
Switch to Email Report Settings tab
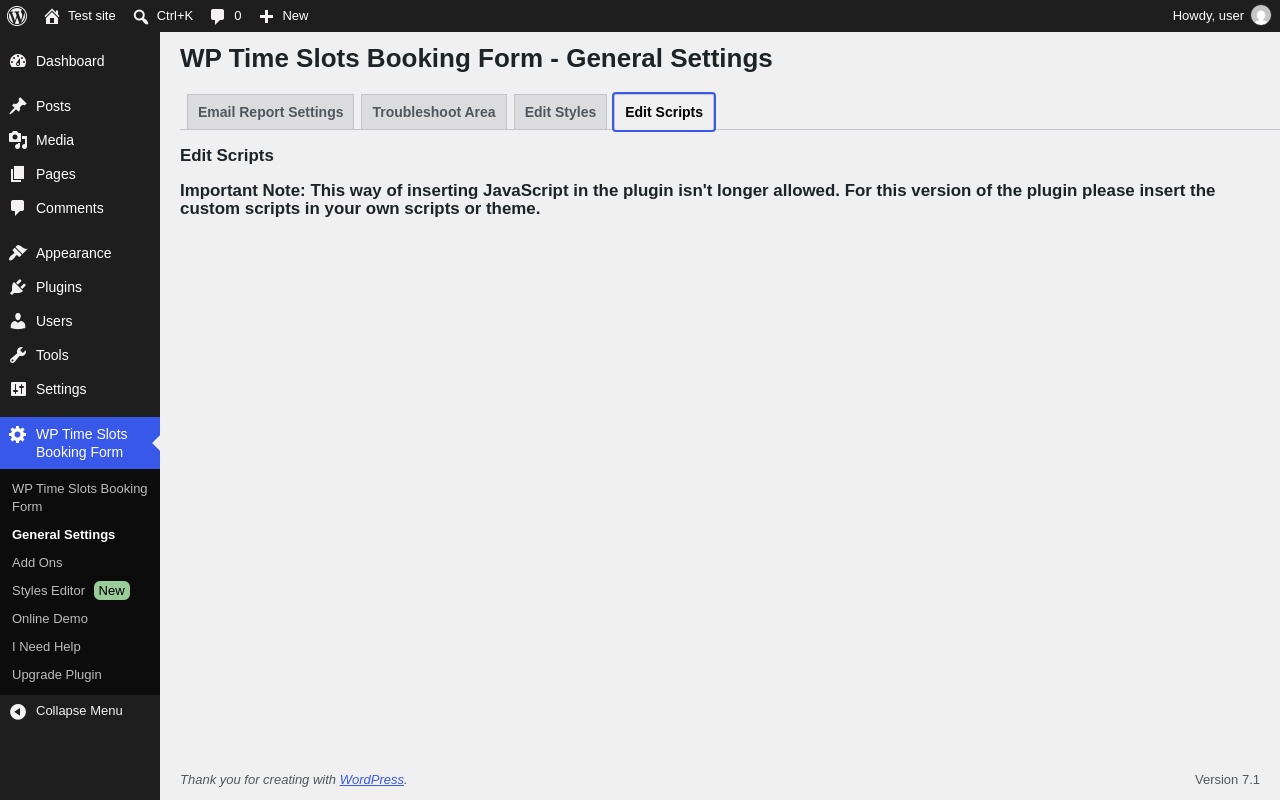click(x=270, y=112)
